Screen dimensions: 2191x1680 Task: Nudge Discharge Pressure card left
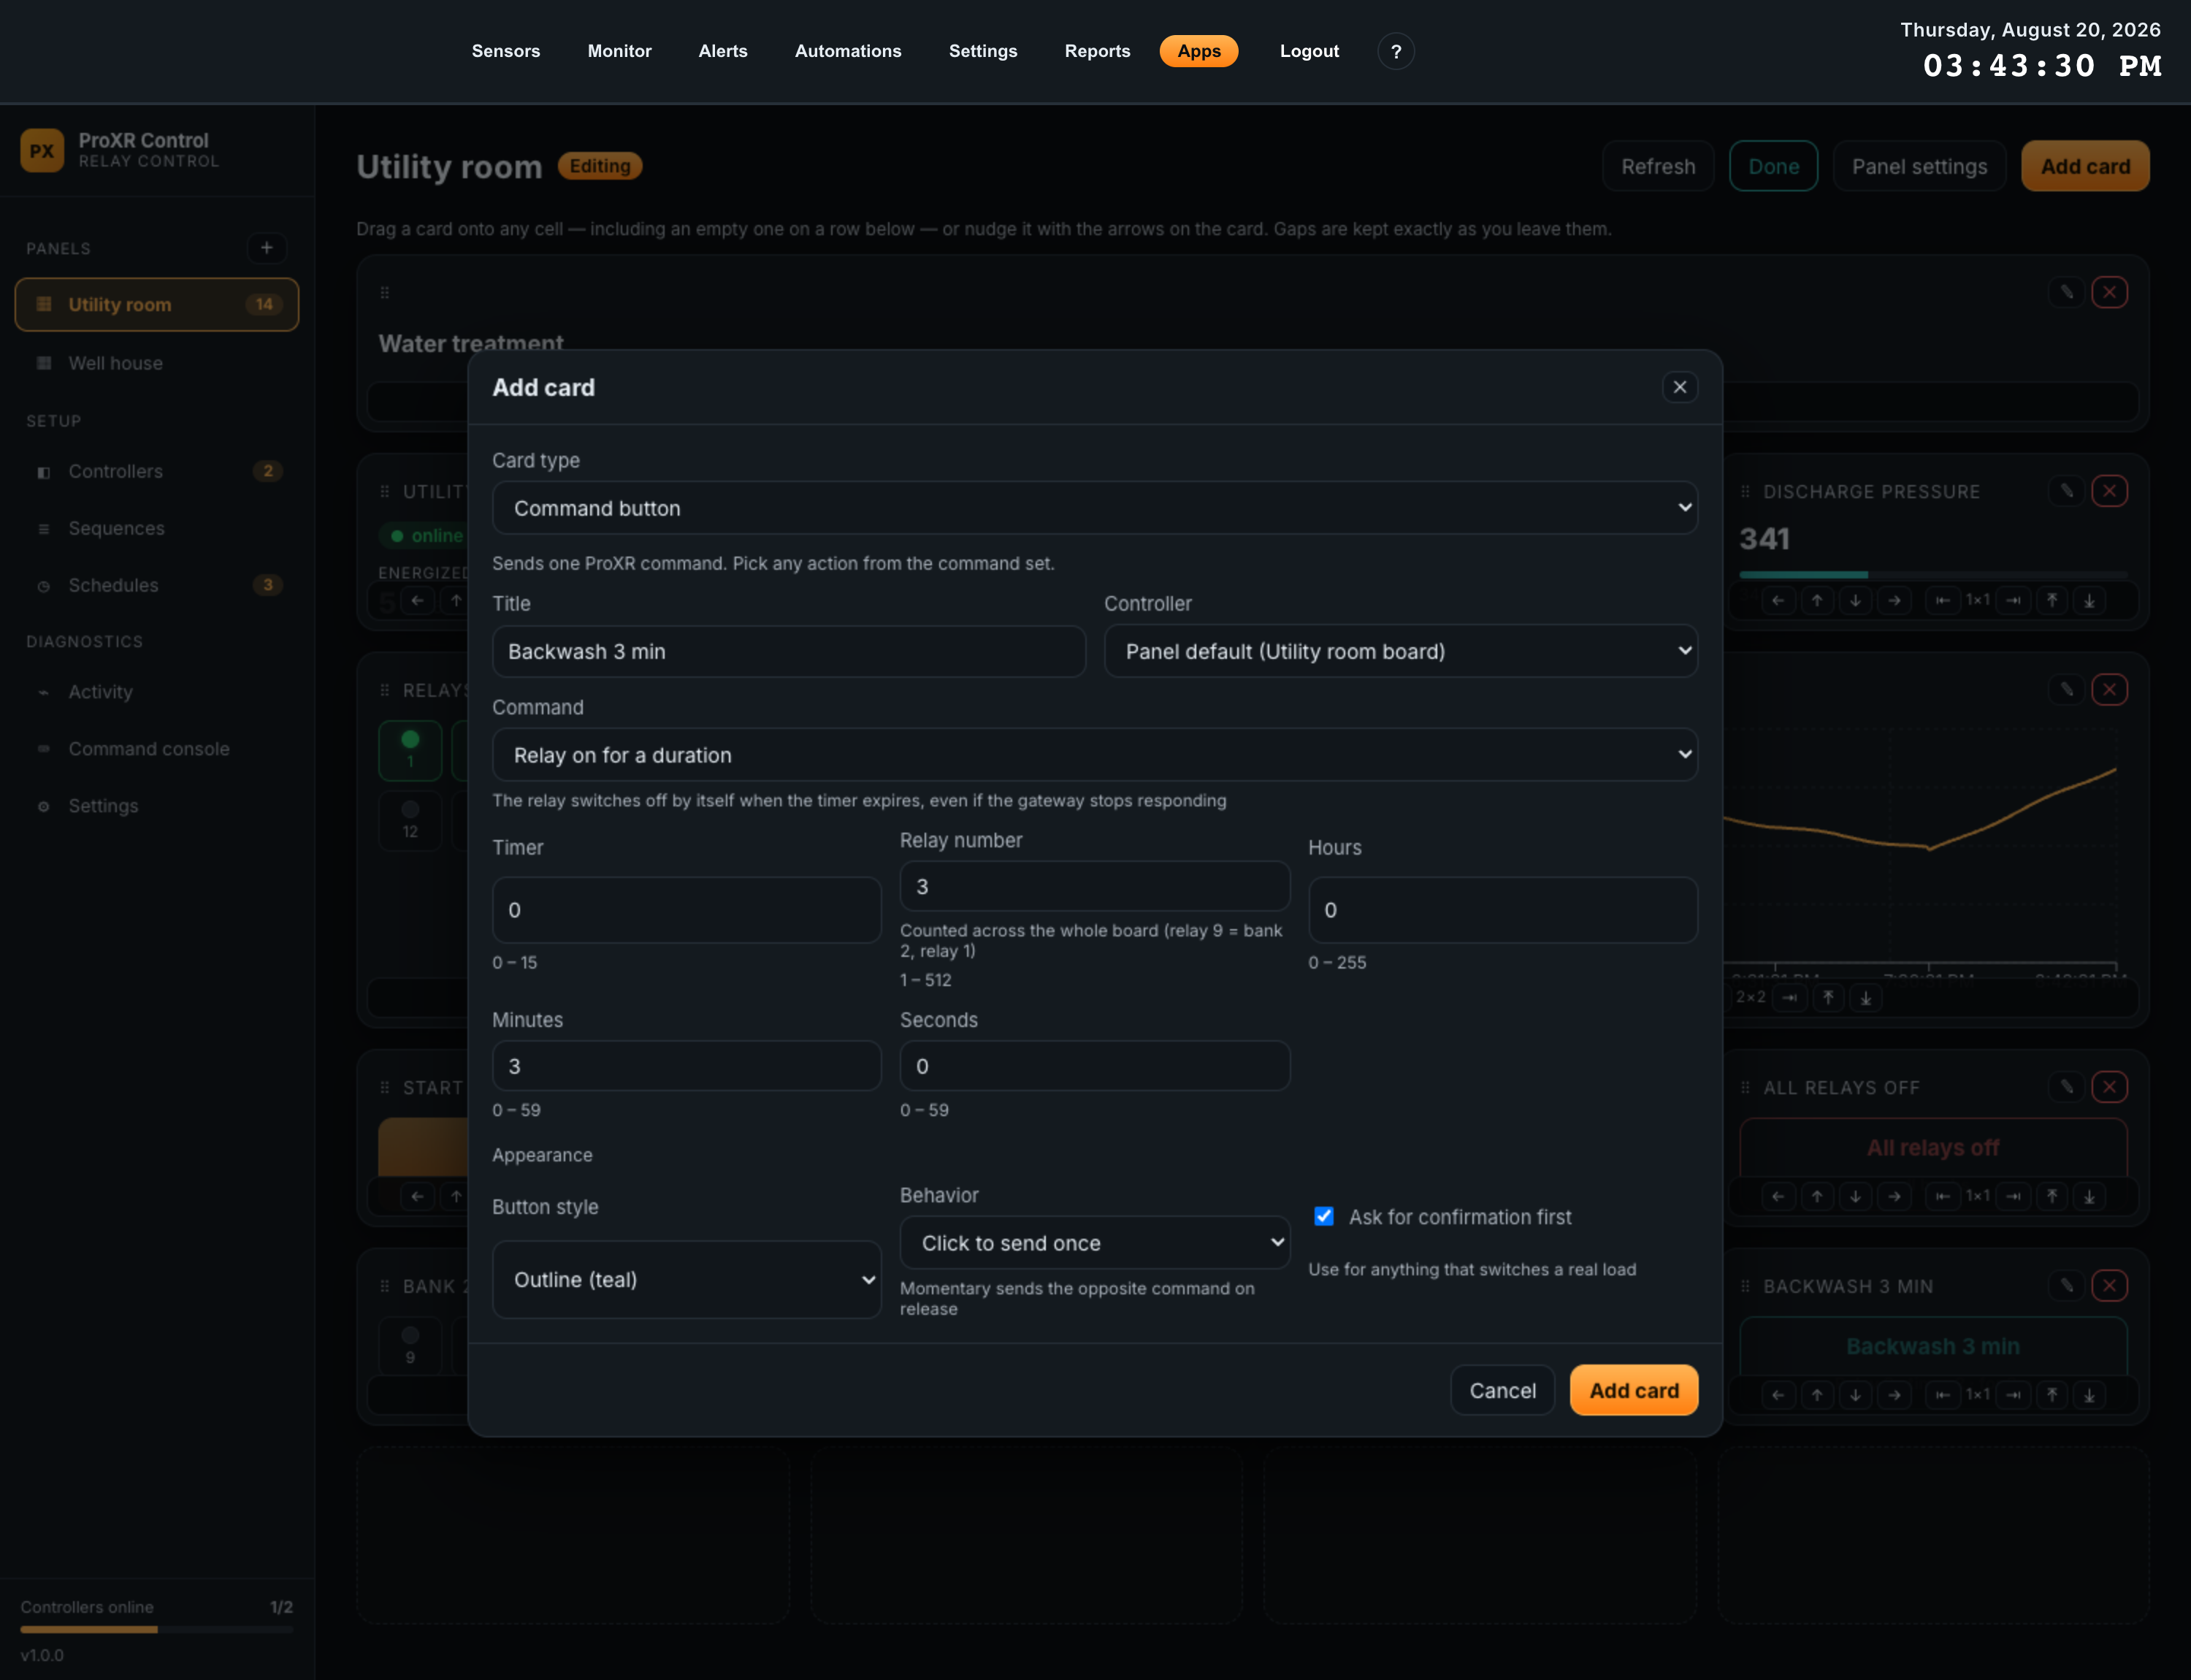click(x=1777, y=600)
